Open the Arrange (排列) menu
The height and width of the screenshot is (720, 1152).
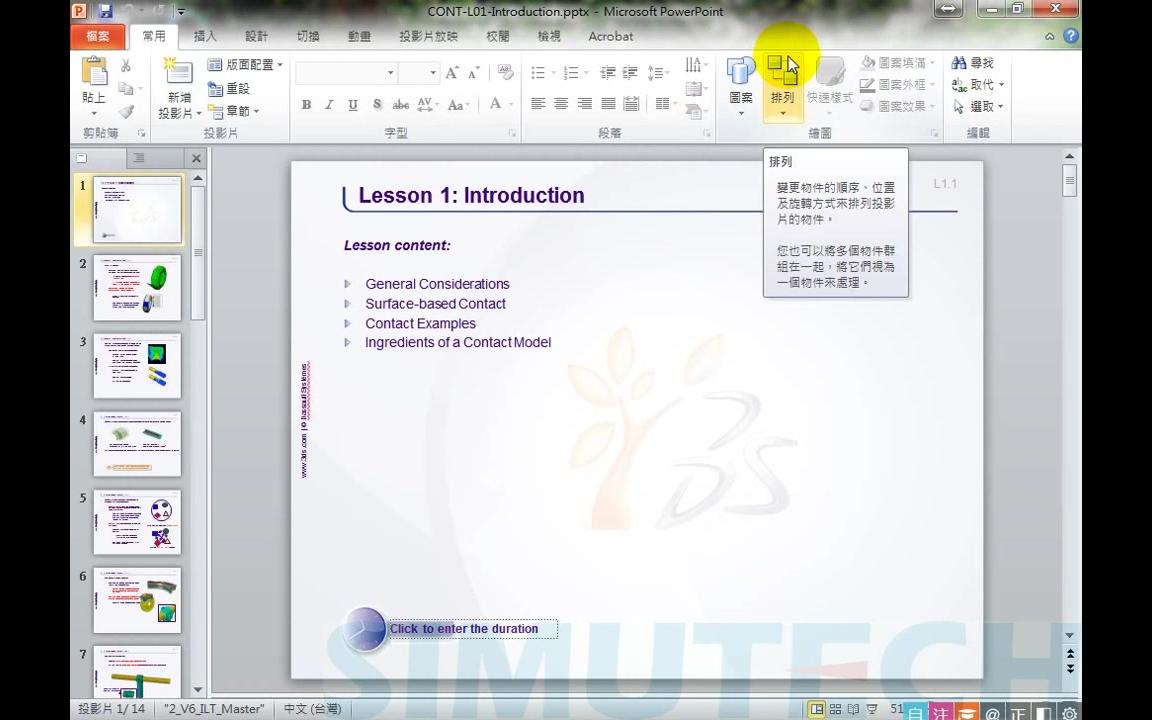(x=783, y=87)
